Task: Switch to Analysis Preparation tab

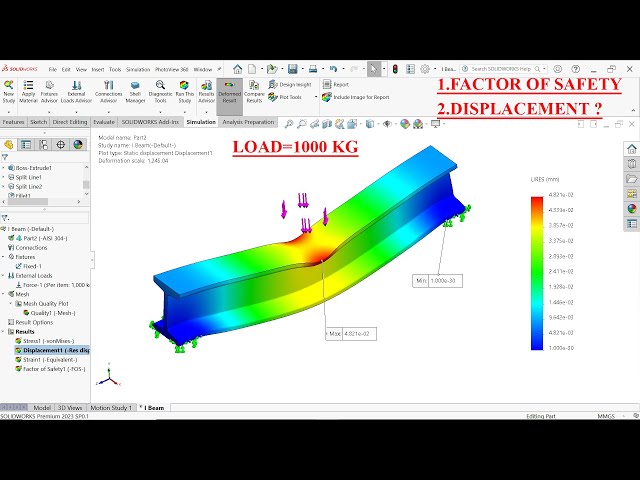Action: 248,122
